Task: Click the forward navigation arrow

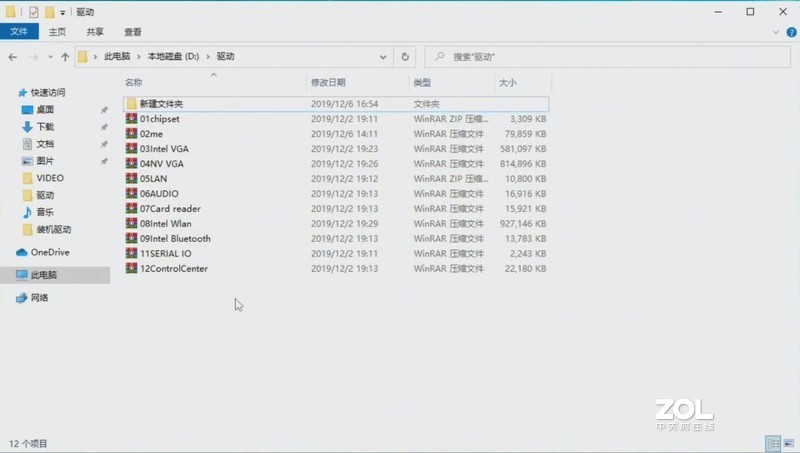Action: [x=34, y=57]
